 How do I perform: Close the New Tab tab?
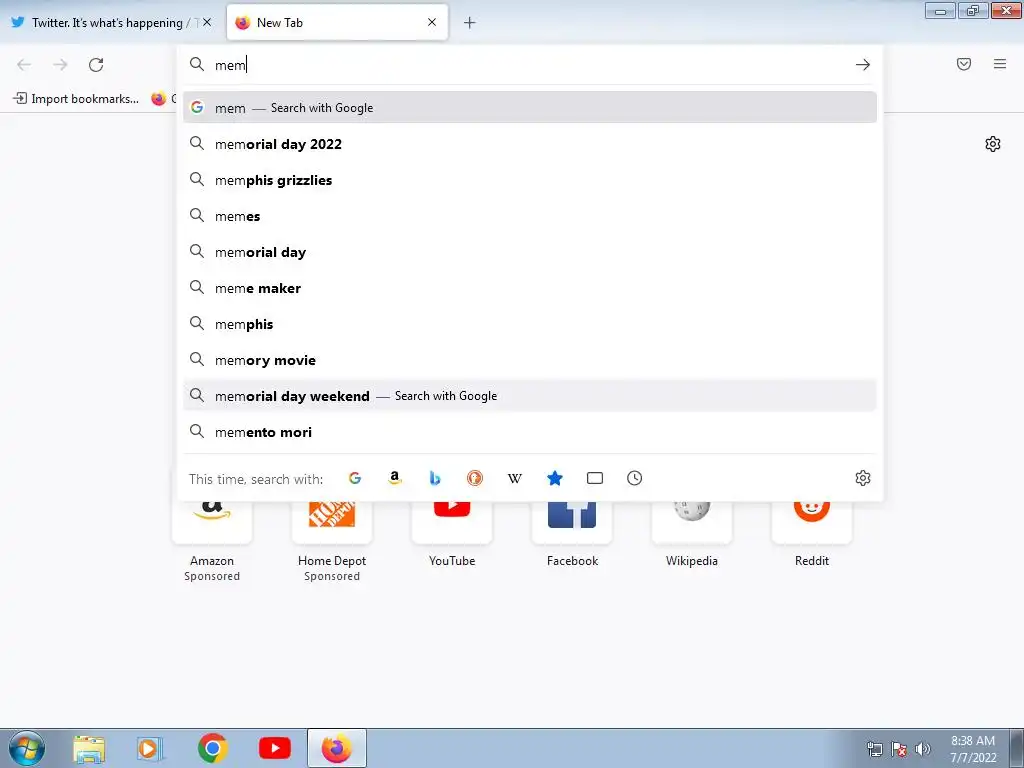point(432,22)
